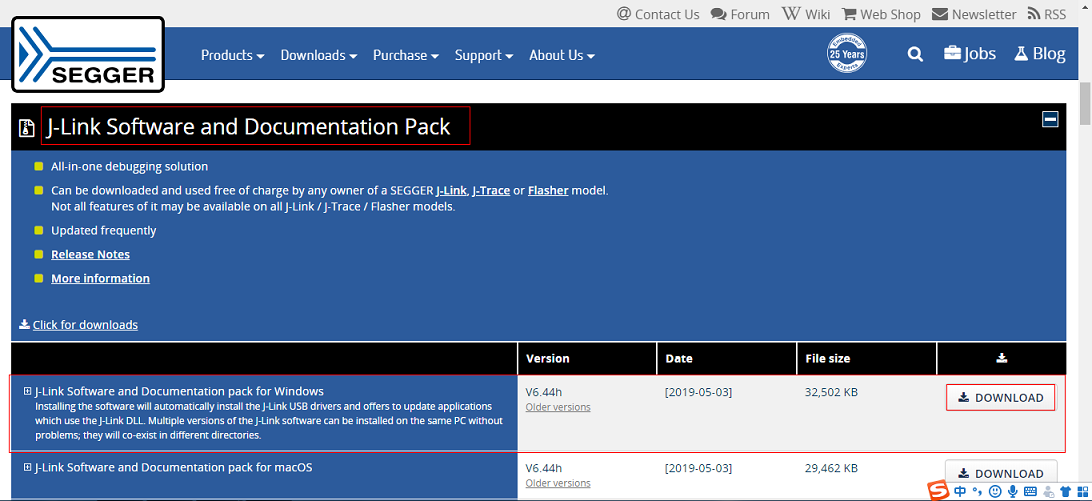Toggle the punctuation mode icon

pyautogui.click(x=977, y=491)
